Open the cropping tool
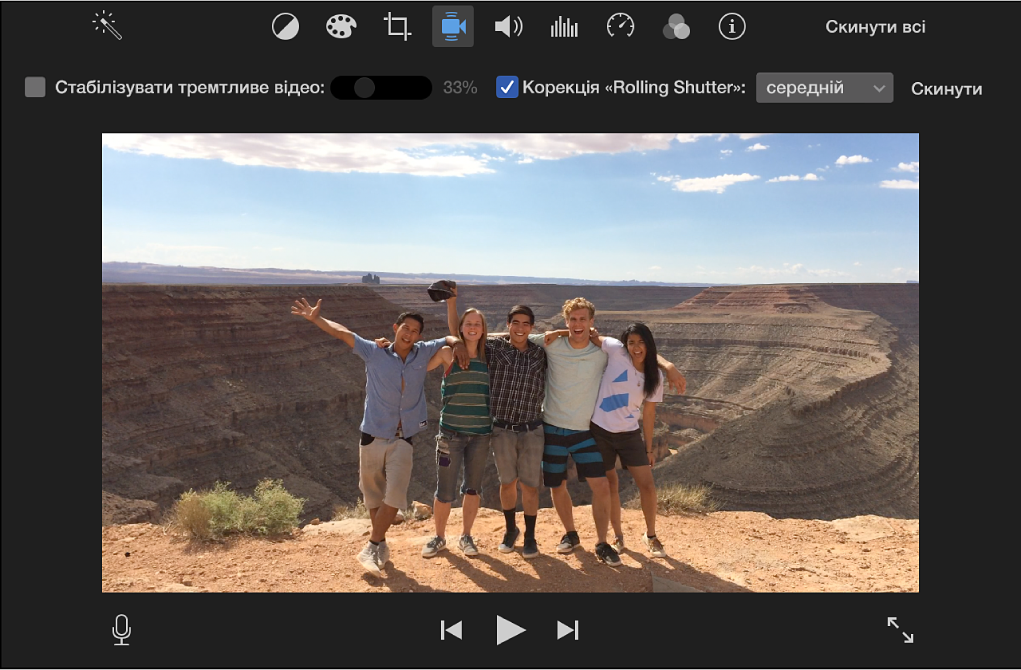 pyautogui.click(x=397, y=27)
